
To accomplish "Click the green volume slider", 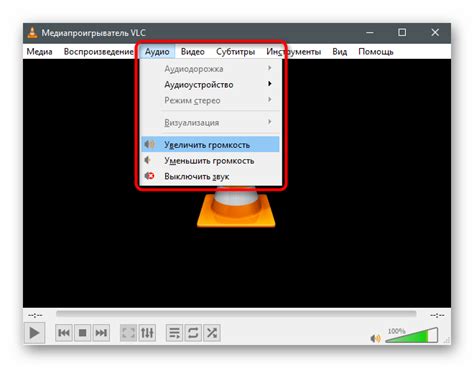I will coord(411,335).
